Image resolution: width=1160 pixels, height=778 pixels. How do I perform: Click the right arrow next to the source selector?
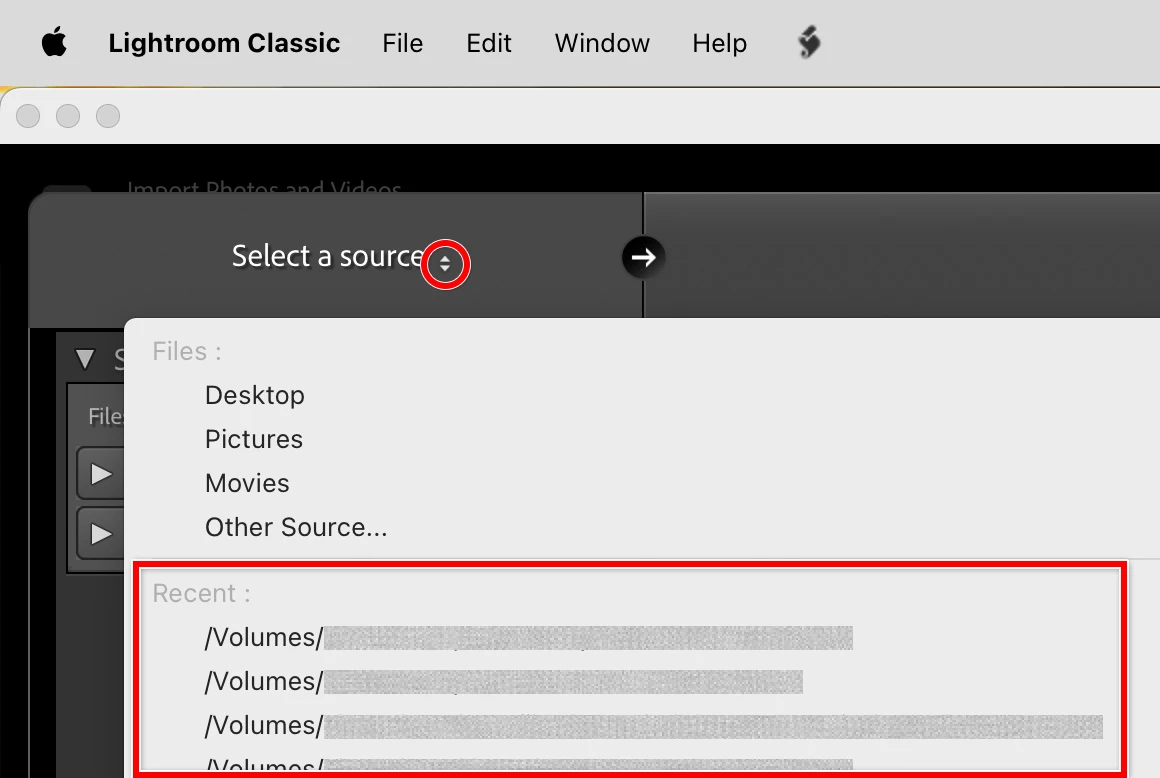pos(643,257)
